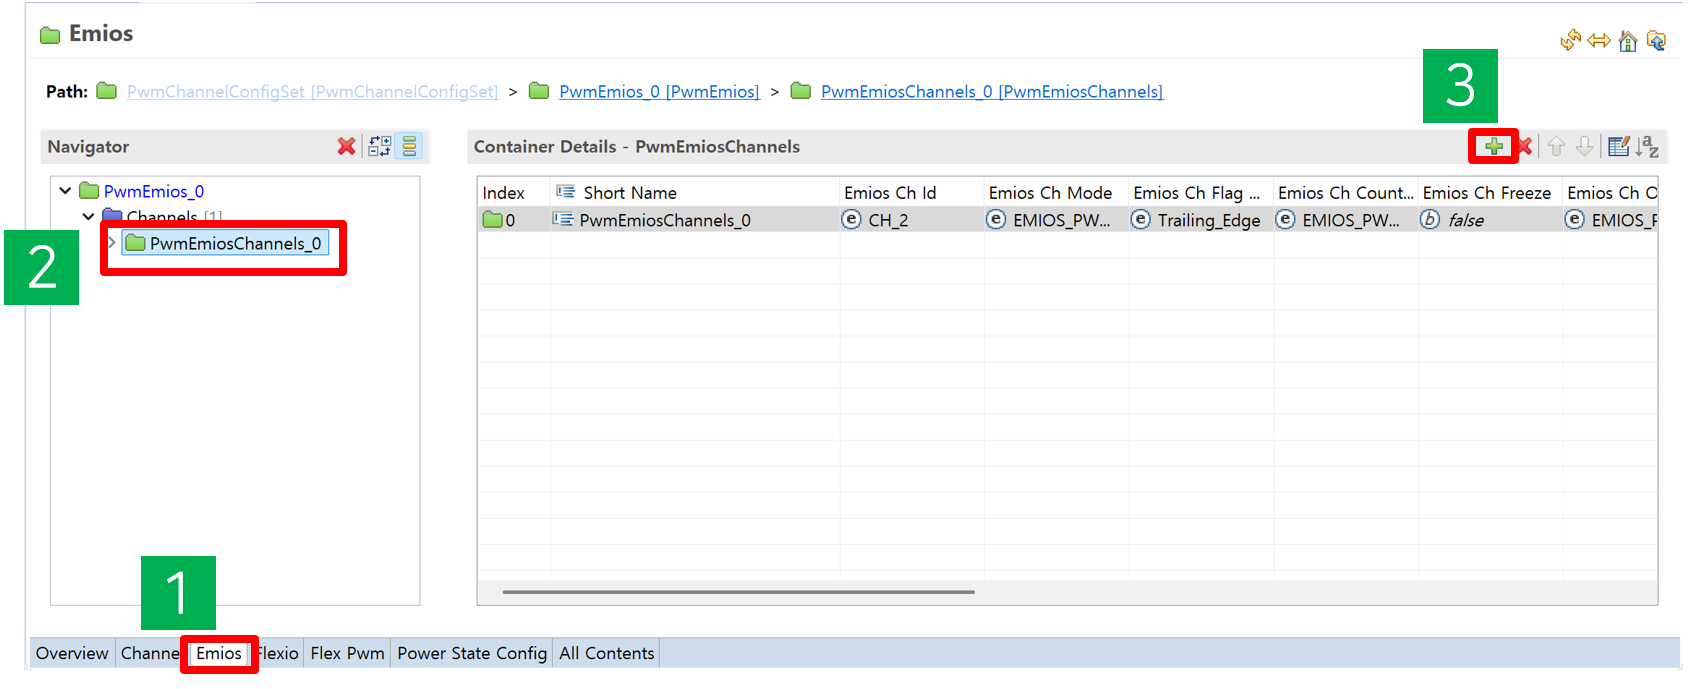The height and width of the screenshot is (689, 1697).
Task: Click the A-Z sort icon
Action: click(x=1648, y=147)
